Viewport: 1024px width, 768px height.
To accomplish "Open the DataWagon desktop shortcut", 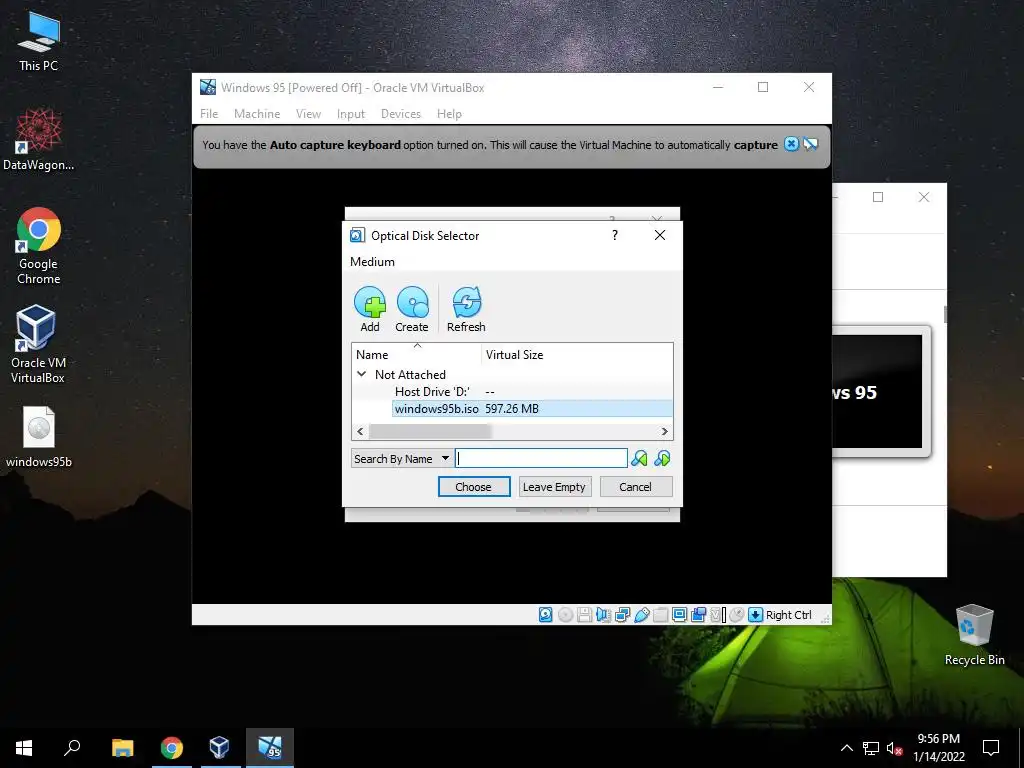I will point(39,140).
